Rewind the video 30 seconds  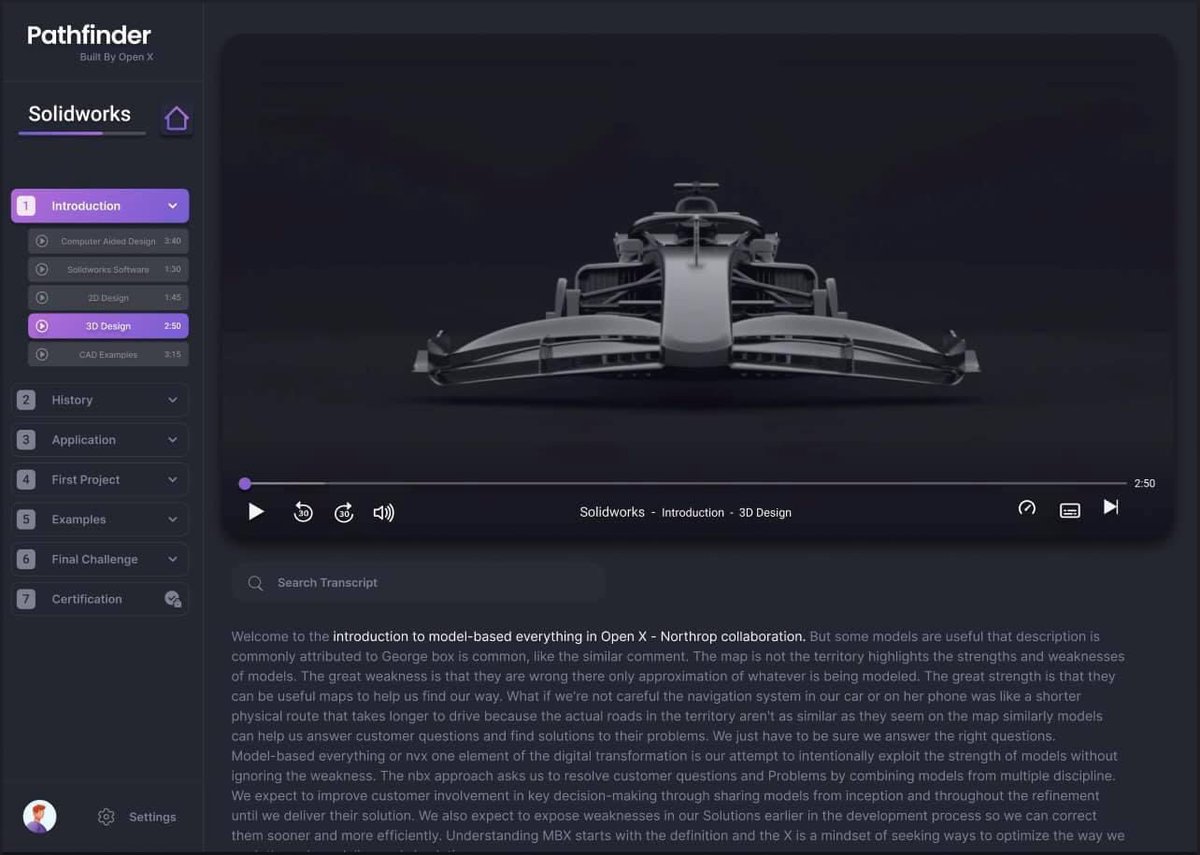coord(303,512)
